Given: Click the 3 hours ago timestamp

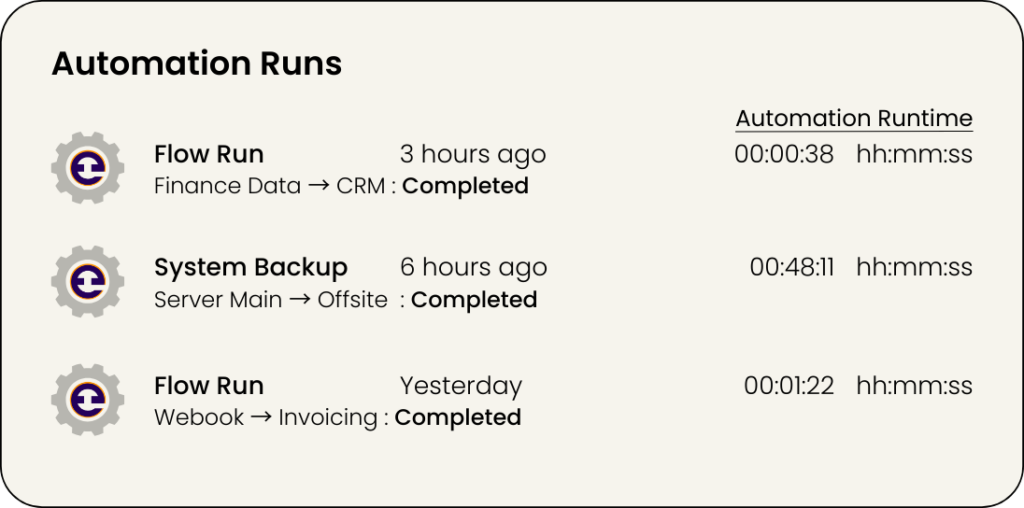Looking at the screenshot, I should [473, 154].
